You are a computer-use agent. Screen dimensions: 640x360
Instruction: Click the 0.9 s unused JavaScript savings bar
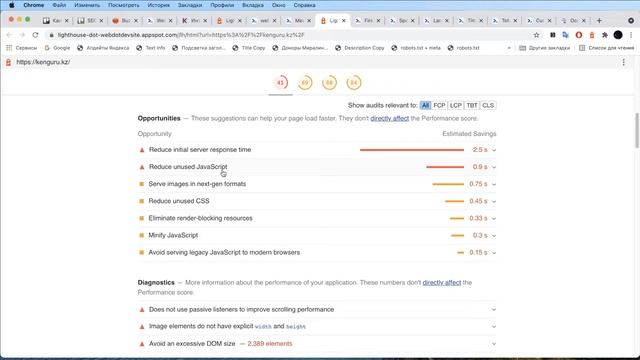coord(445,167)
